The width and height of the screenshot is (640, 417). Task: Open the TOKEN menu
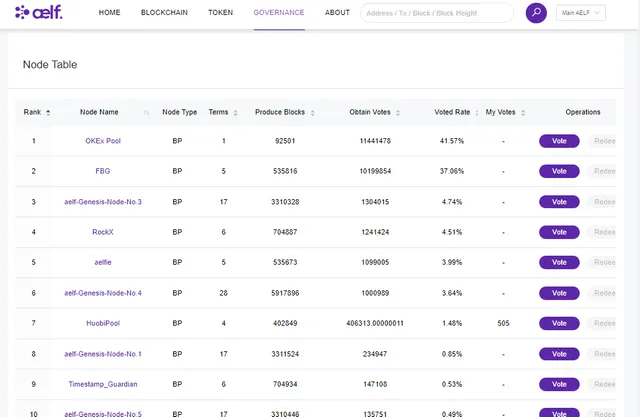(x=220, y=13)
